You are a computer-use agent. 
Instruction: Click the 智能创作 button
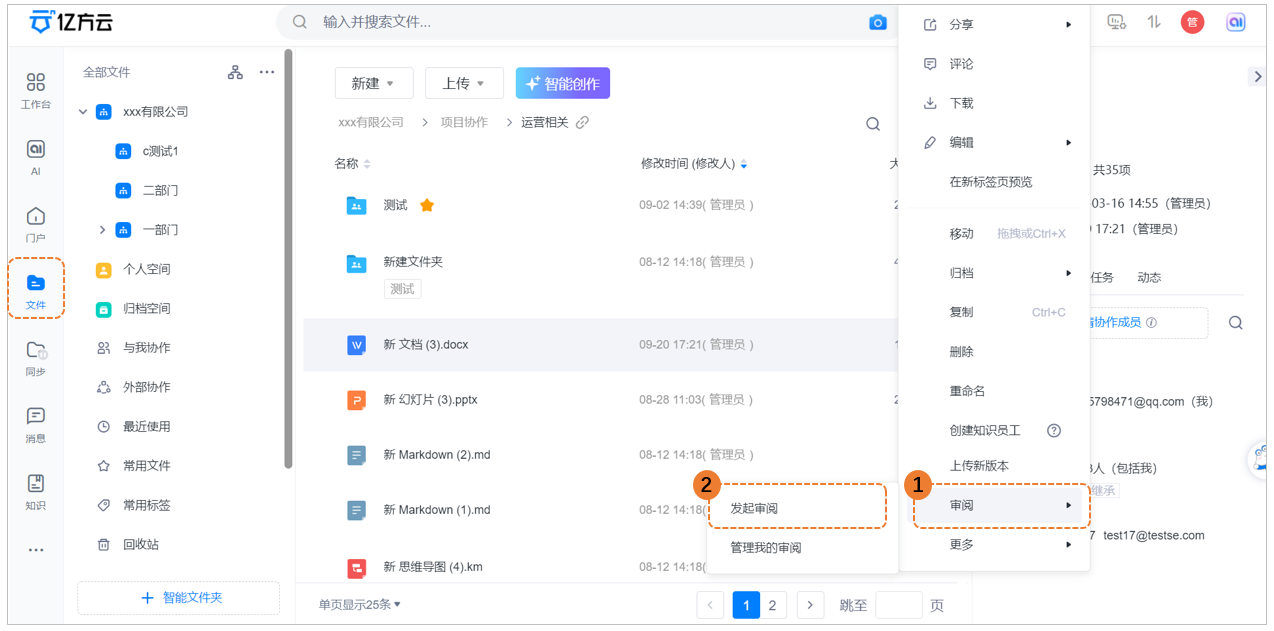[562, 84]
